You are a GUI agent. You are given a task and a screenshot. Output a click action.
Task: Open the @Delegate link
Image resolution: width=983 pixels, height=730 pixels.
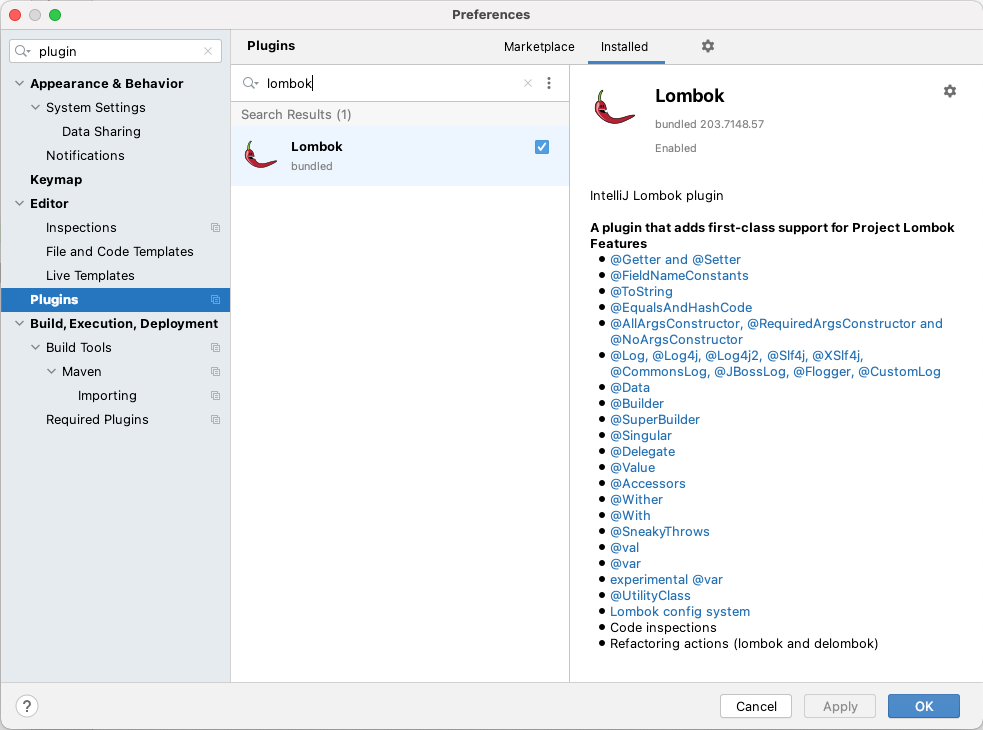[x=643, y=452]
